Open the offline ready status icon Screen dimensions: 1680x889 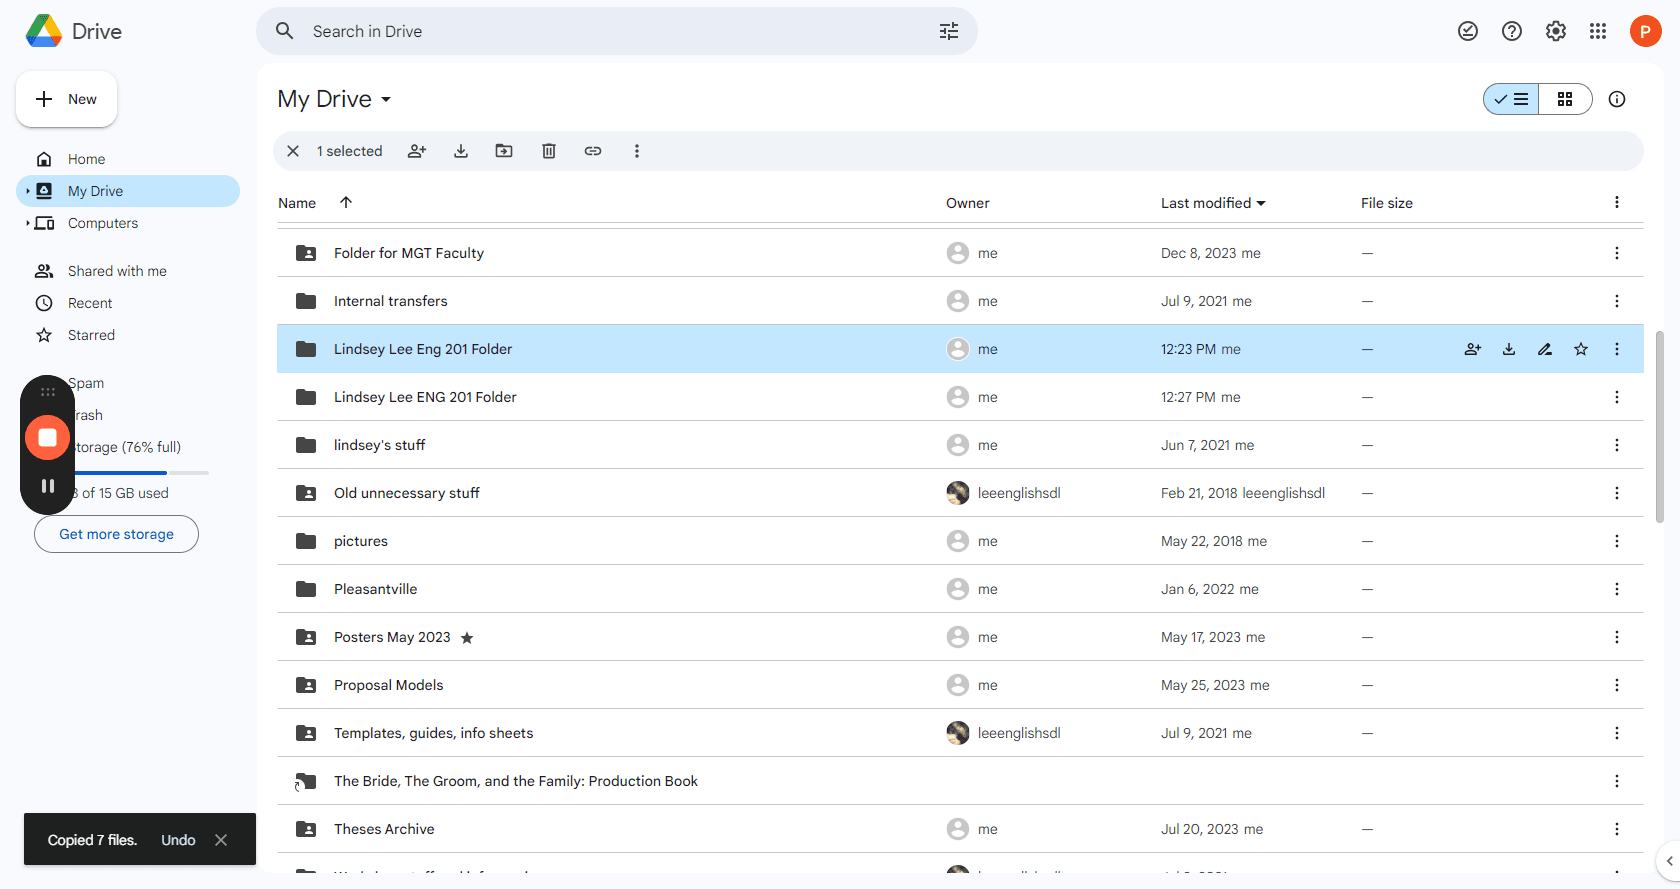1468,31
